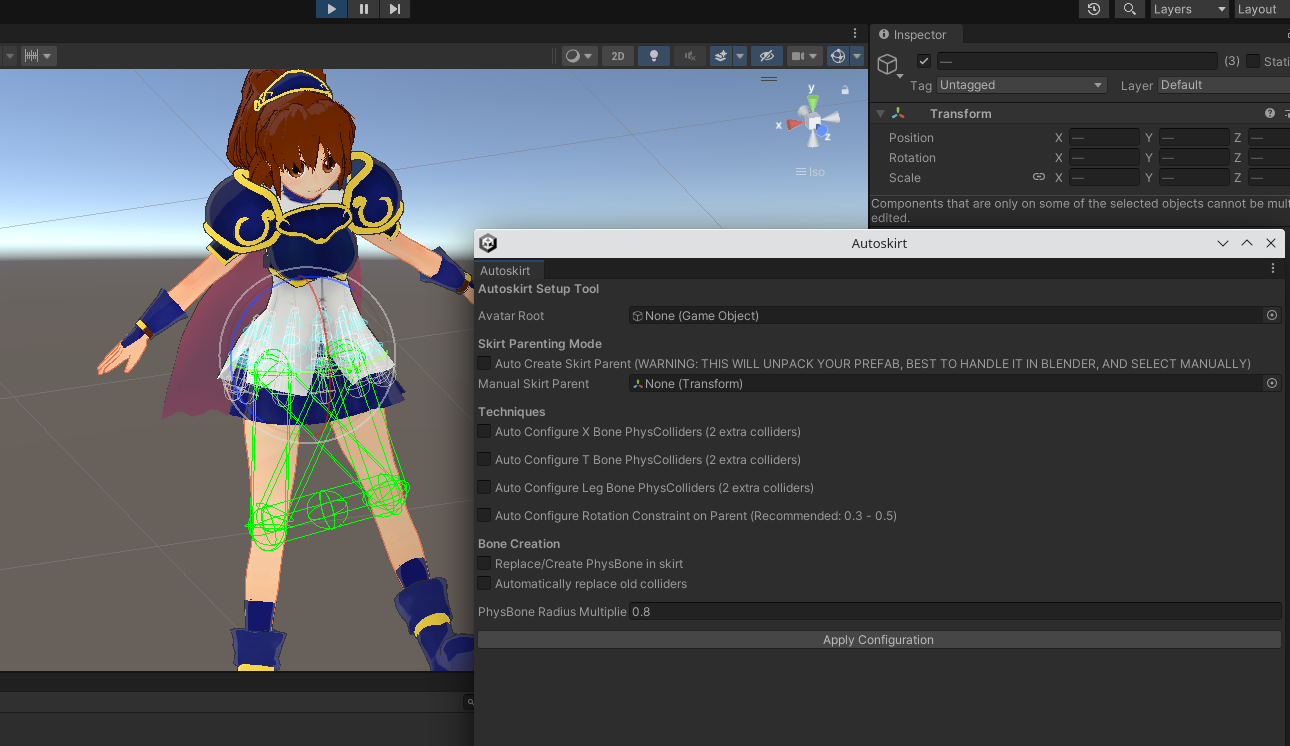Screen dimensions: 1290x746
Task: Toggle 2D view mode
Action: tap(618, 56)
